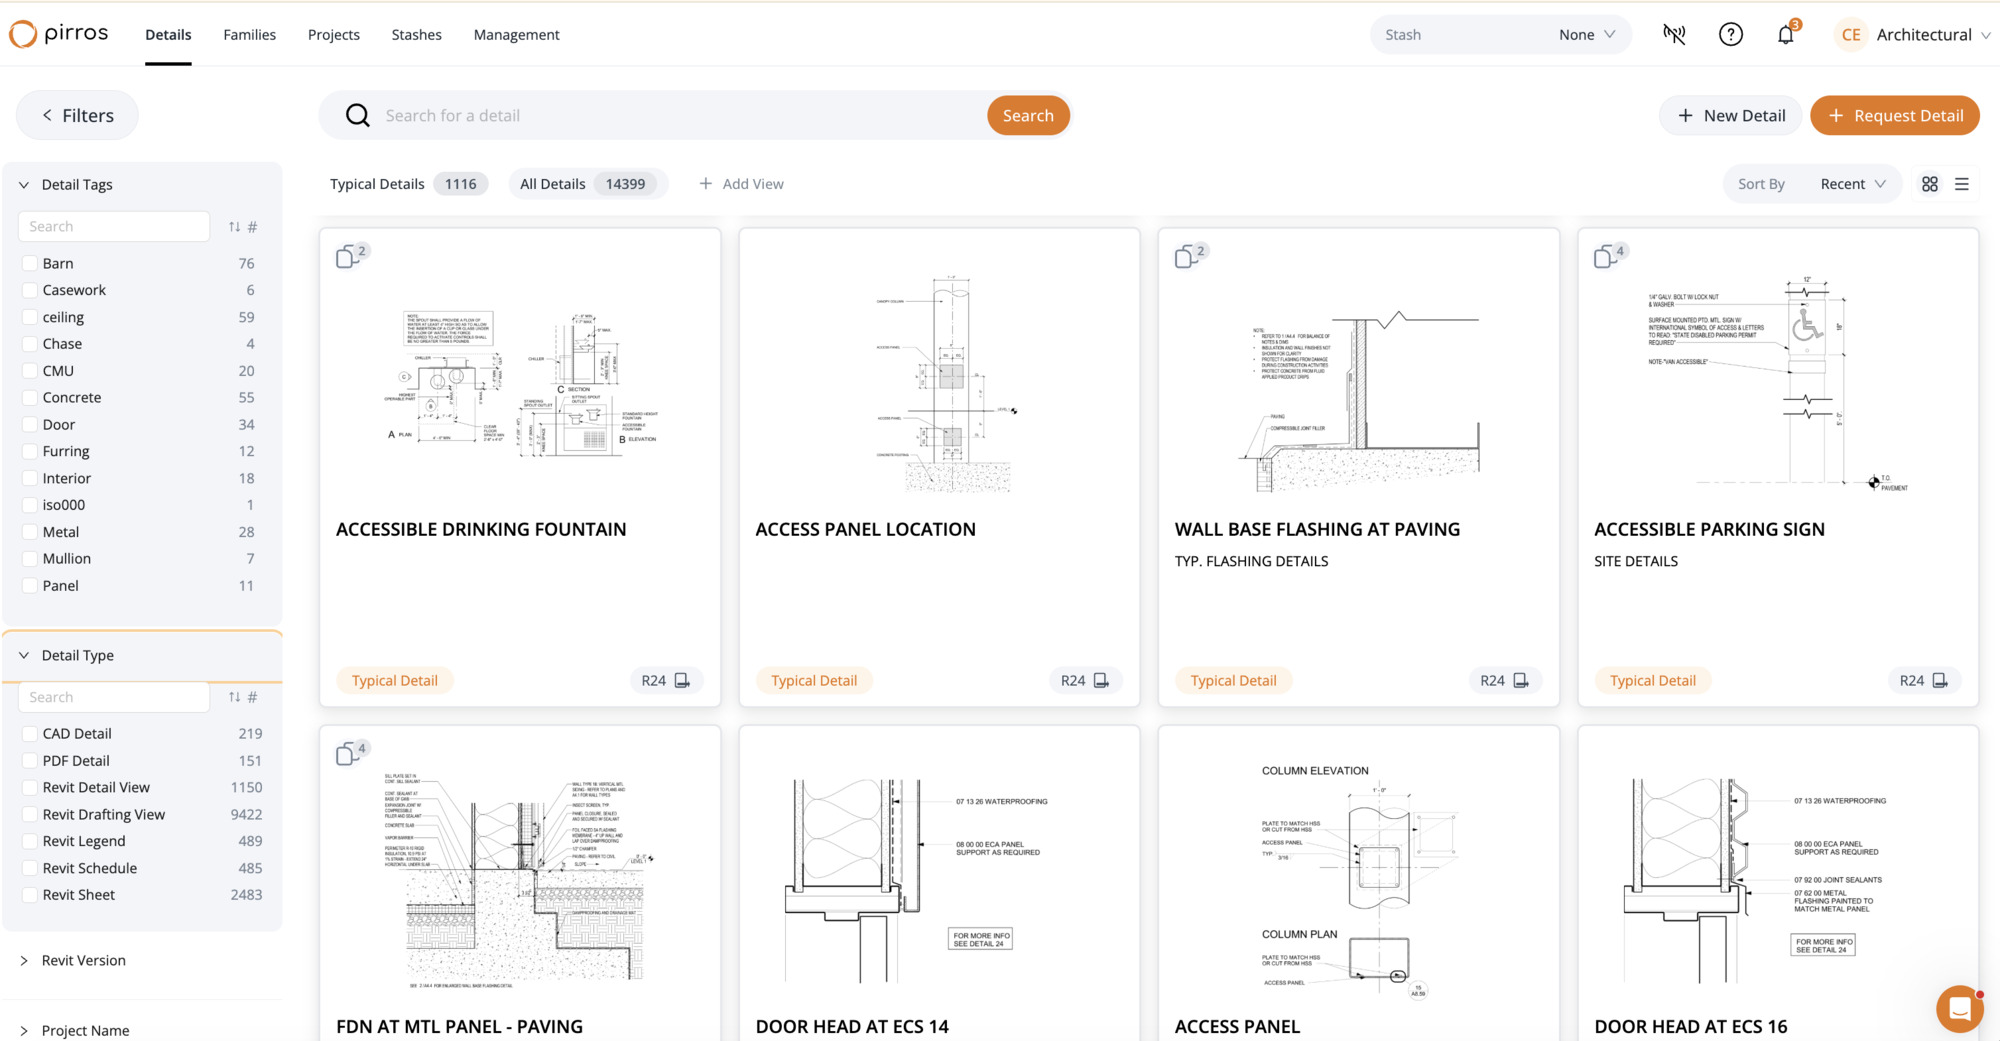The height and width of the screenshot is (1041, 2000).
Task: Click copies icon on FDN at MTL Panel card
Action: 347,753
